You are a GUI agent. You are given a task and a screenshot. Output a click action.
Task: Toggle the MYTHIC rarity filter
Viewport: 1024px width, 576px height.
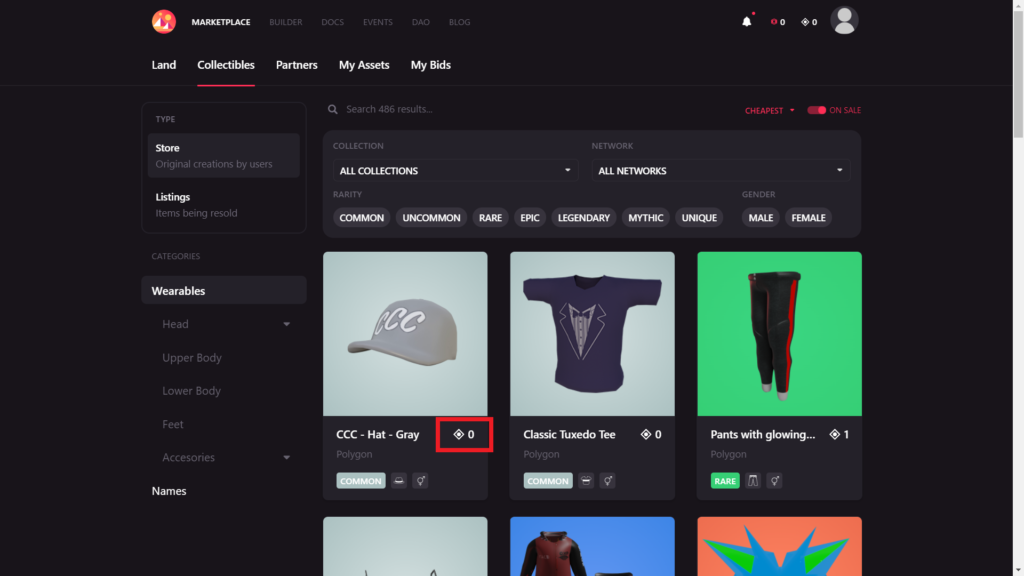pyautogui.click(x=646, y=217)
